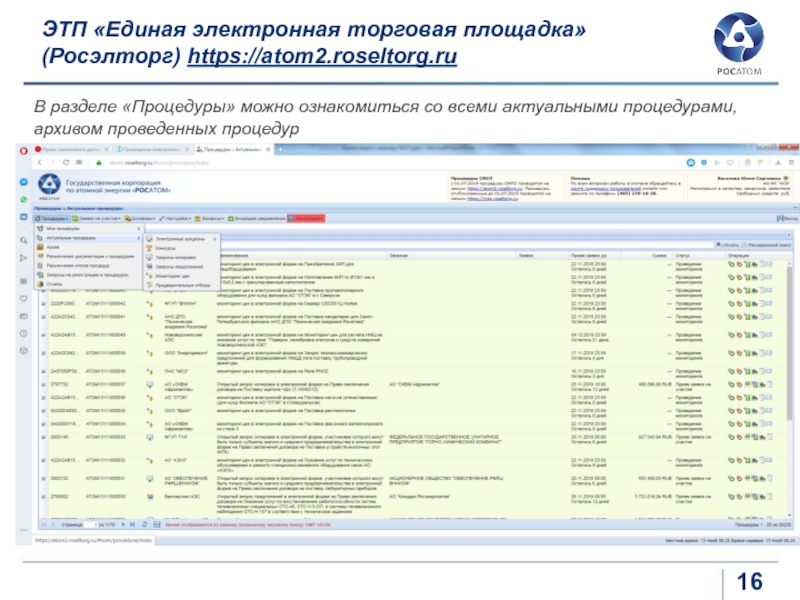The height and width of the screenshot is (600, 800).
Task: Click the 'Центр поддержки пользователей' link
Action: (x=606, y=188)
